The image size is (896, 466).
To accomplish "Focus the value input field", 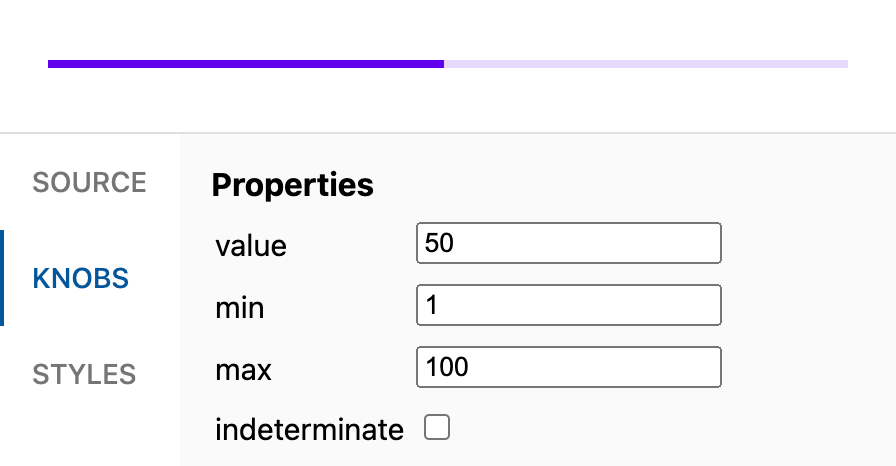I will tap(568, 243).
